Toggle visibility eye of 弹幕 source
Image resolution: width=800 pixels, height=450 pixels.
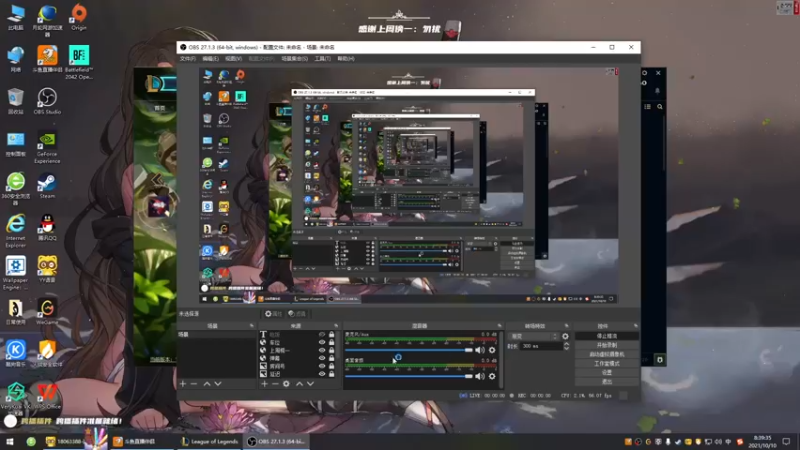[322, 358]
